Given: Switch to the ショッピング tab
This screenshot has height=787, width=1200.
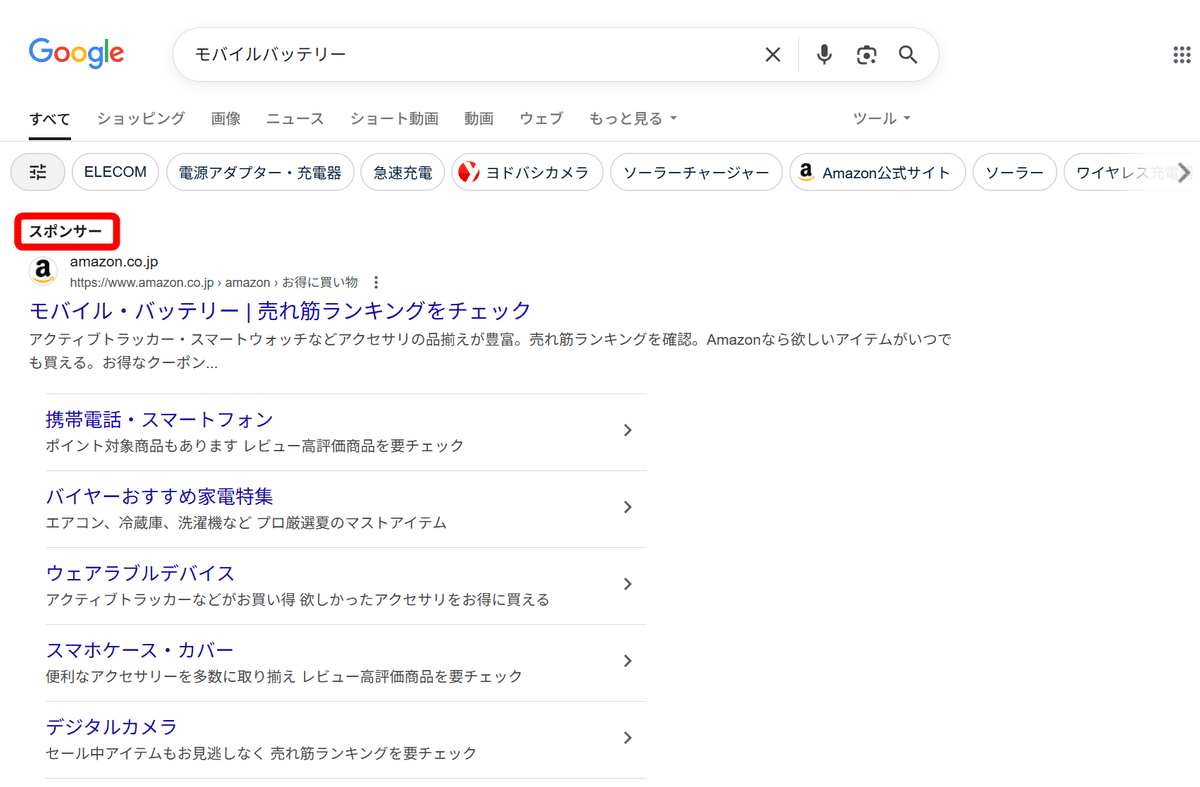Looking at the screenshot, I should (141, 119).
